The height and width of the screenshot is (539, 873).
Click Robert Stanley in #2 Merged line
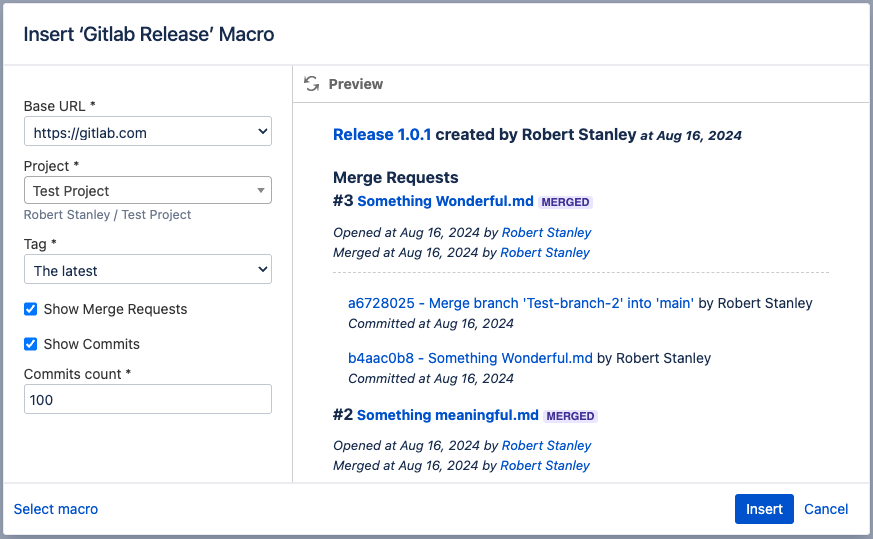tap(545, 465)
